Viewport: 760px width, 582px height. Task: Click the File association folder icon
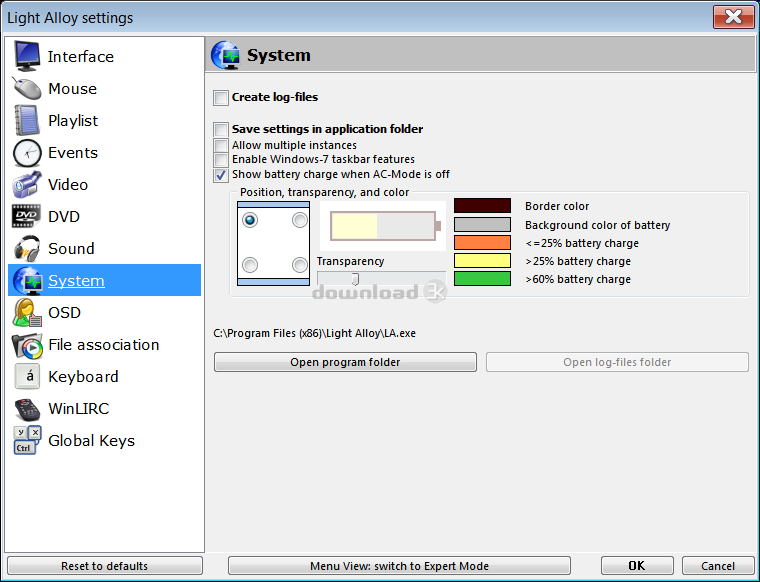[x=27, y=345]
